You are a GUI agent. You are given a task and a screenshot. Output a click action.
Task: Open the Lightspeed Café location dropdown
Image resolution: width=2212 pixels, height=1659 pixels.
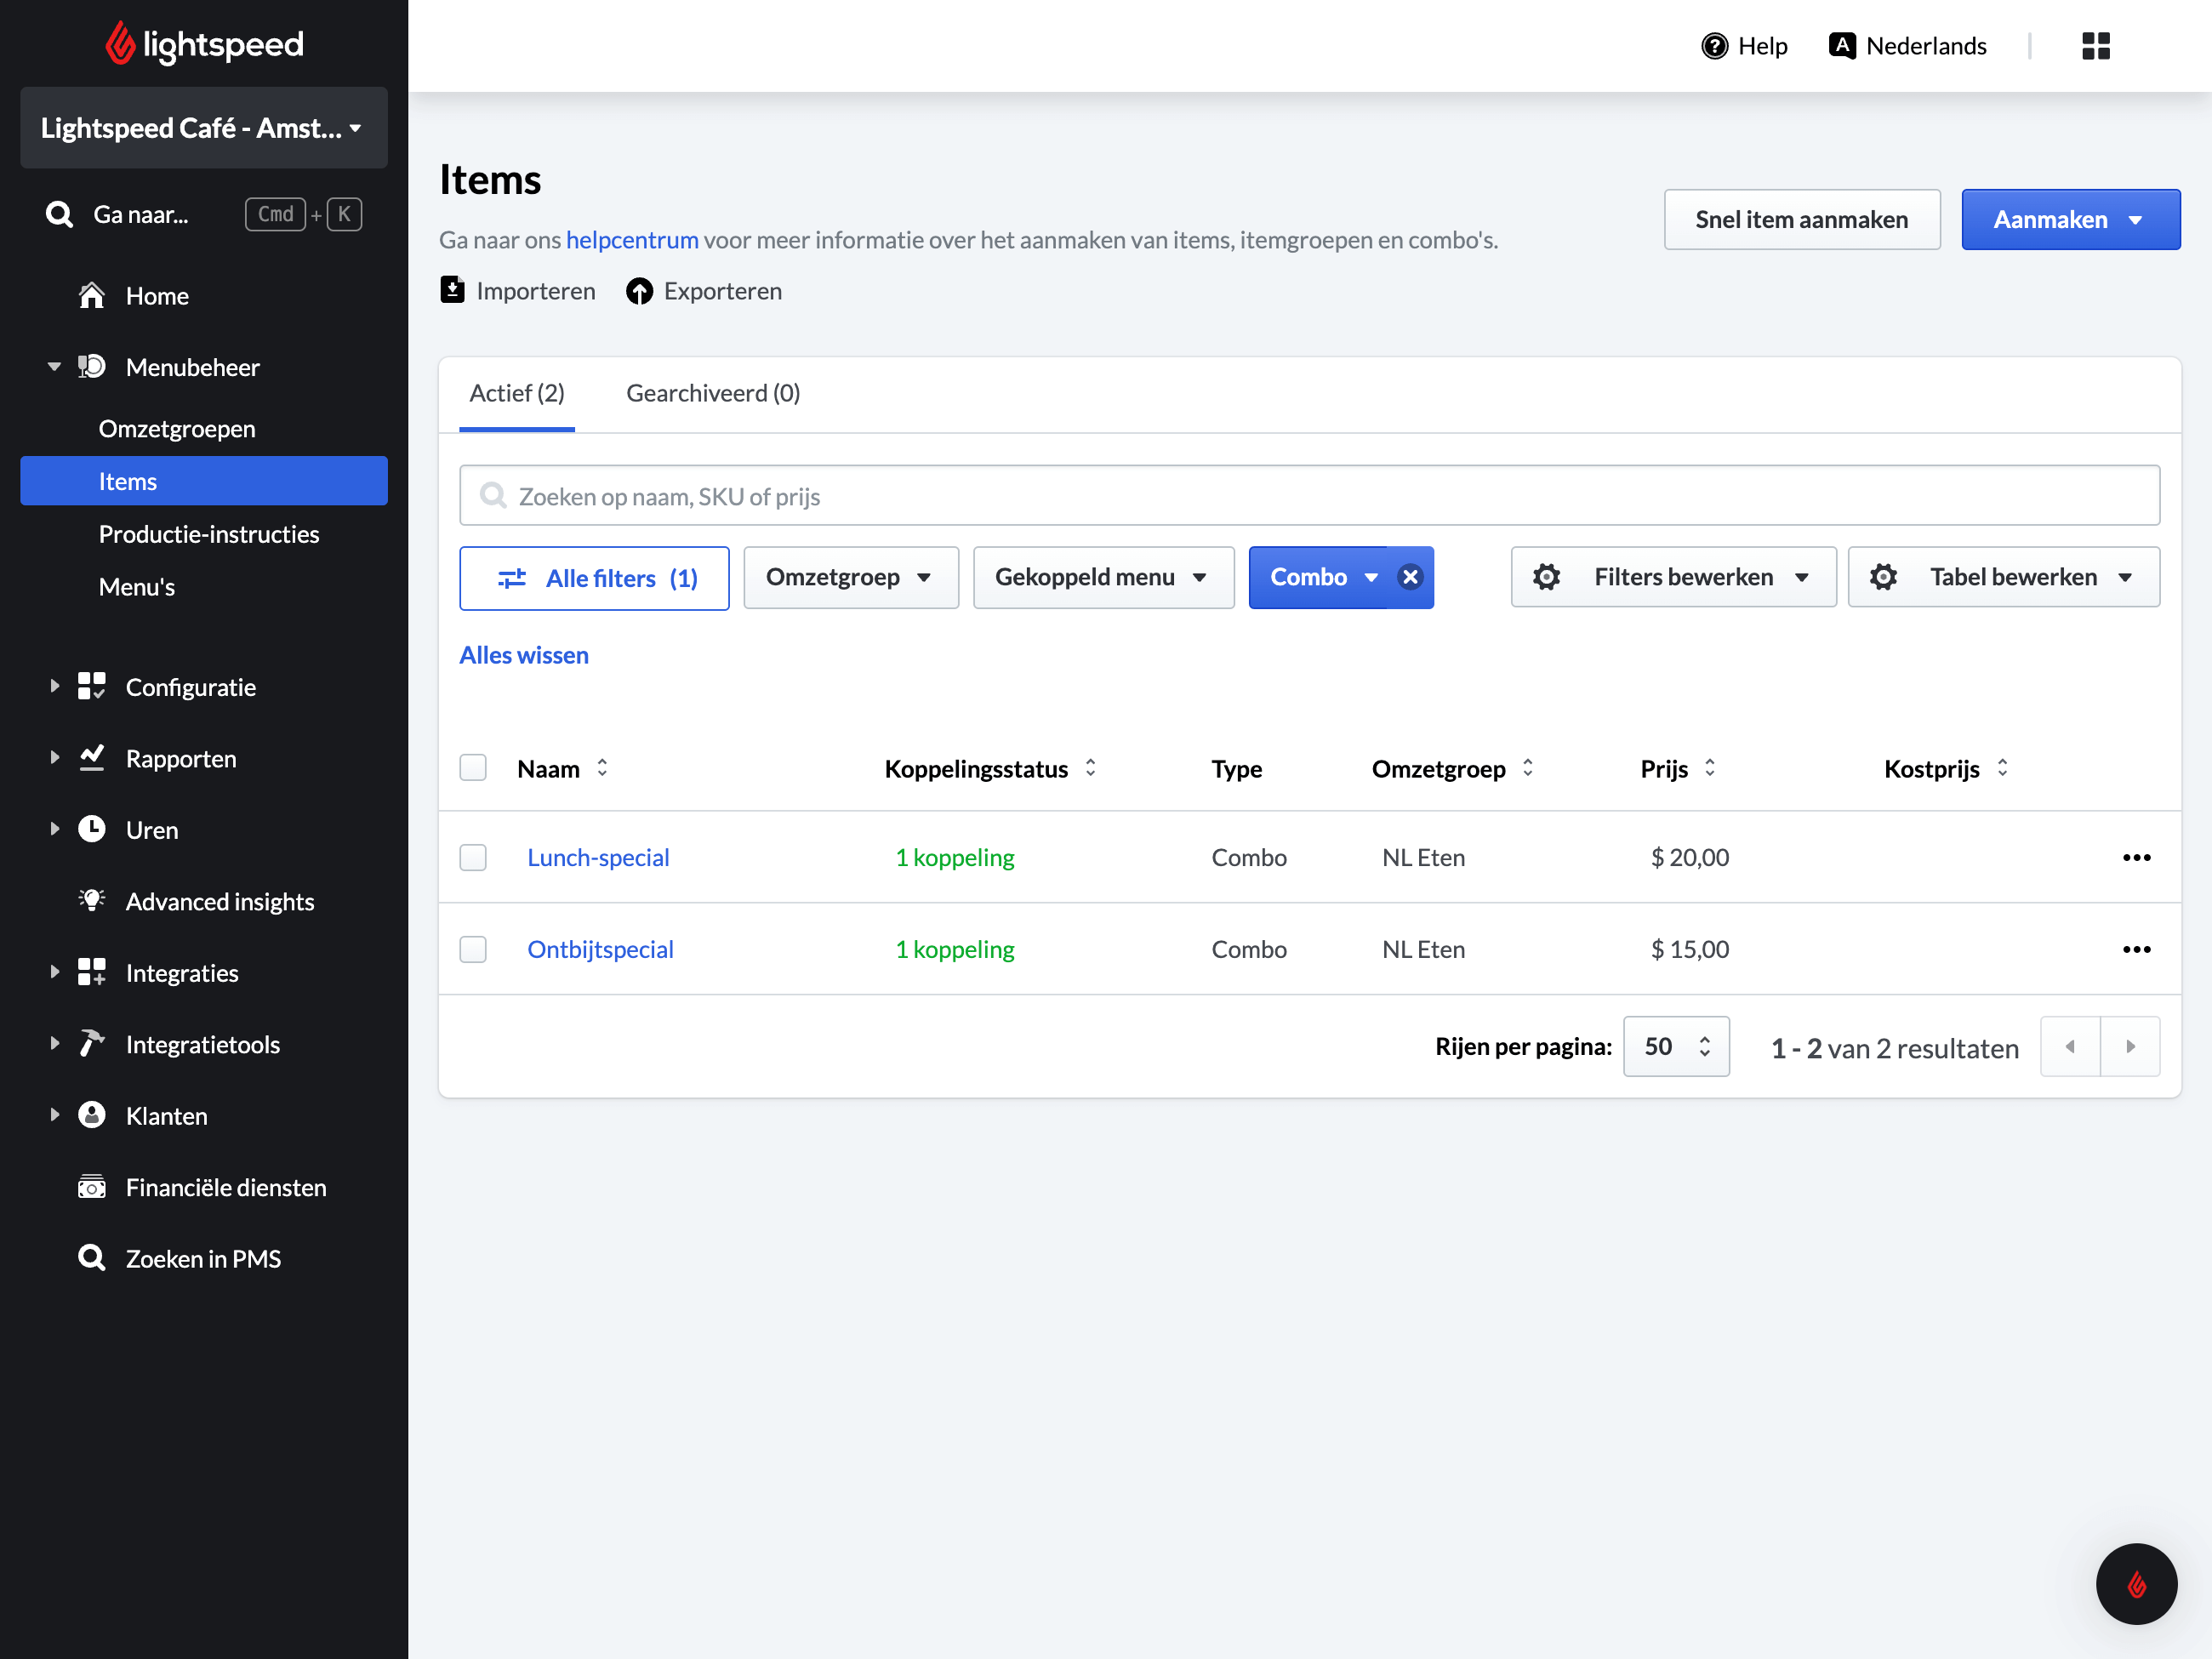pos(204,127)
